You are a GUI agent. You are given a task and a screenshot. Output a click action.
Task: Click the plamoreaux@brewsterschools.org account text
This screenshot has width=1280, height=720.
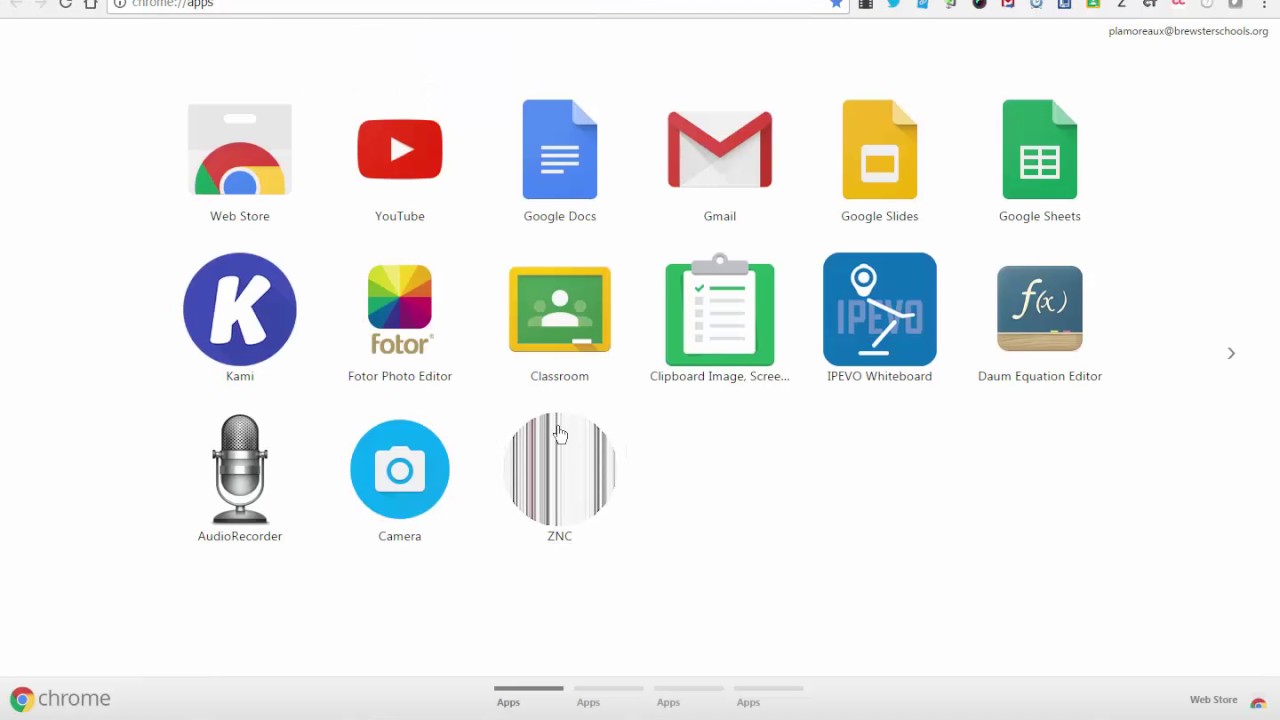[x=1188, y=31]
